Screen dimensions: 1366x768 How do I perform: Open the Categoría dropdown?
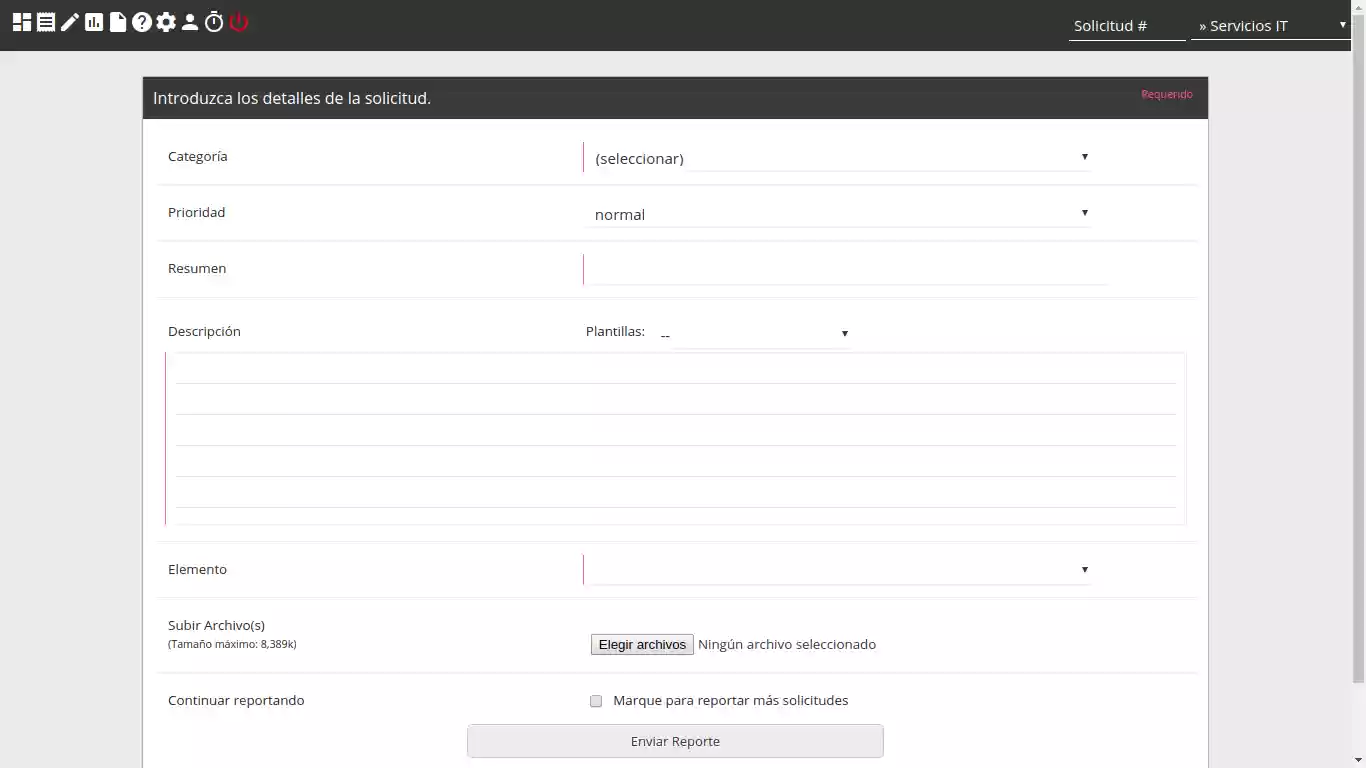tap(838, 157)
